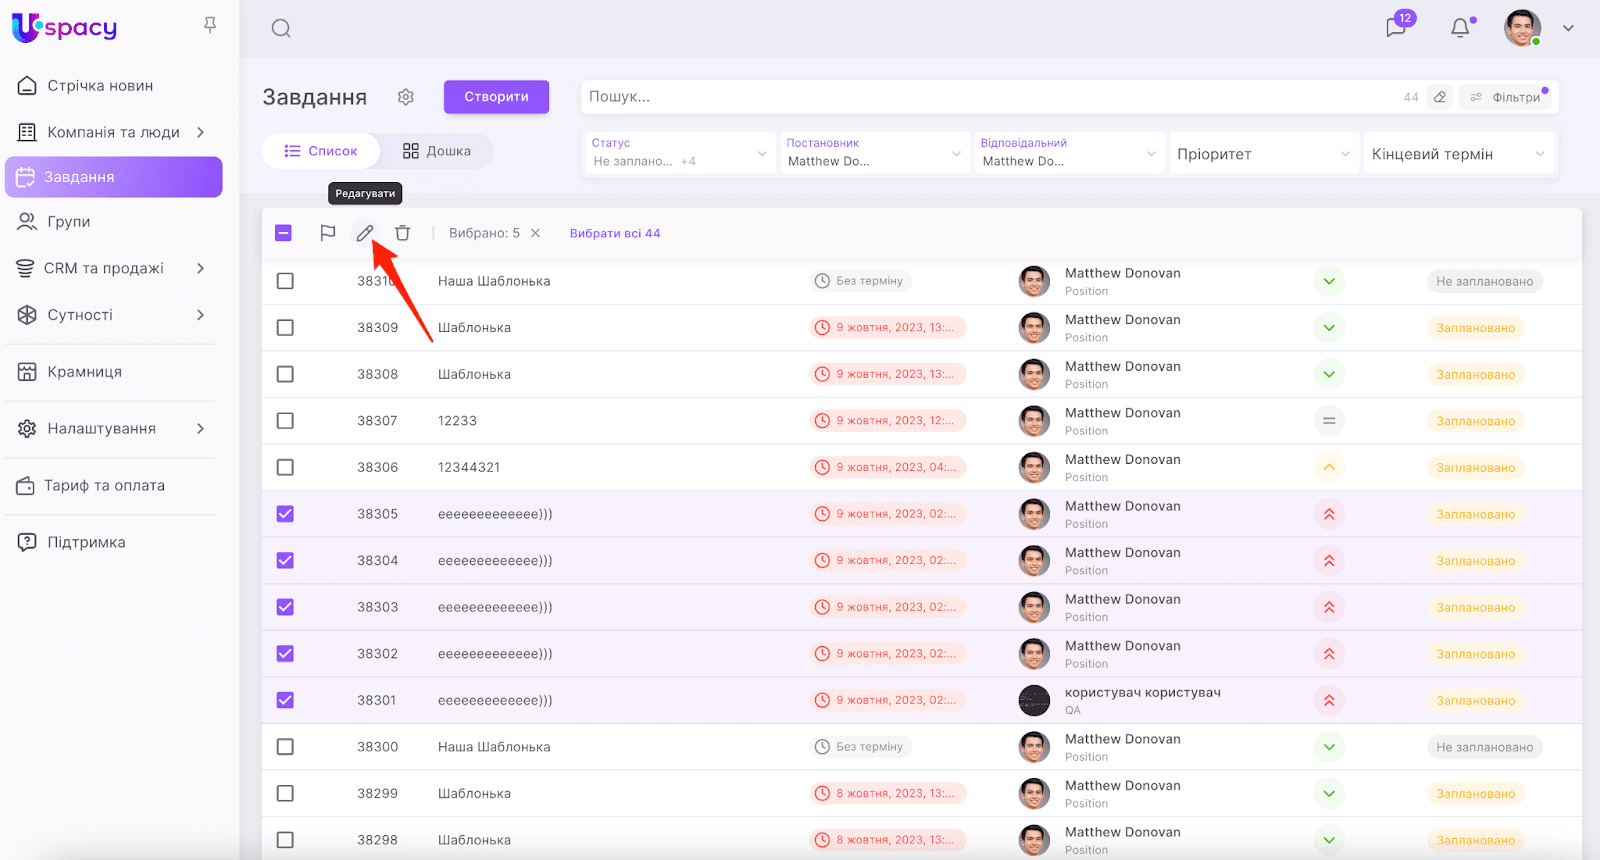Open the Кінцевий термін dropdown

[x=1458, y=154]
